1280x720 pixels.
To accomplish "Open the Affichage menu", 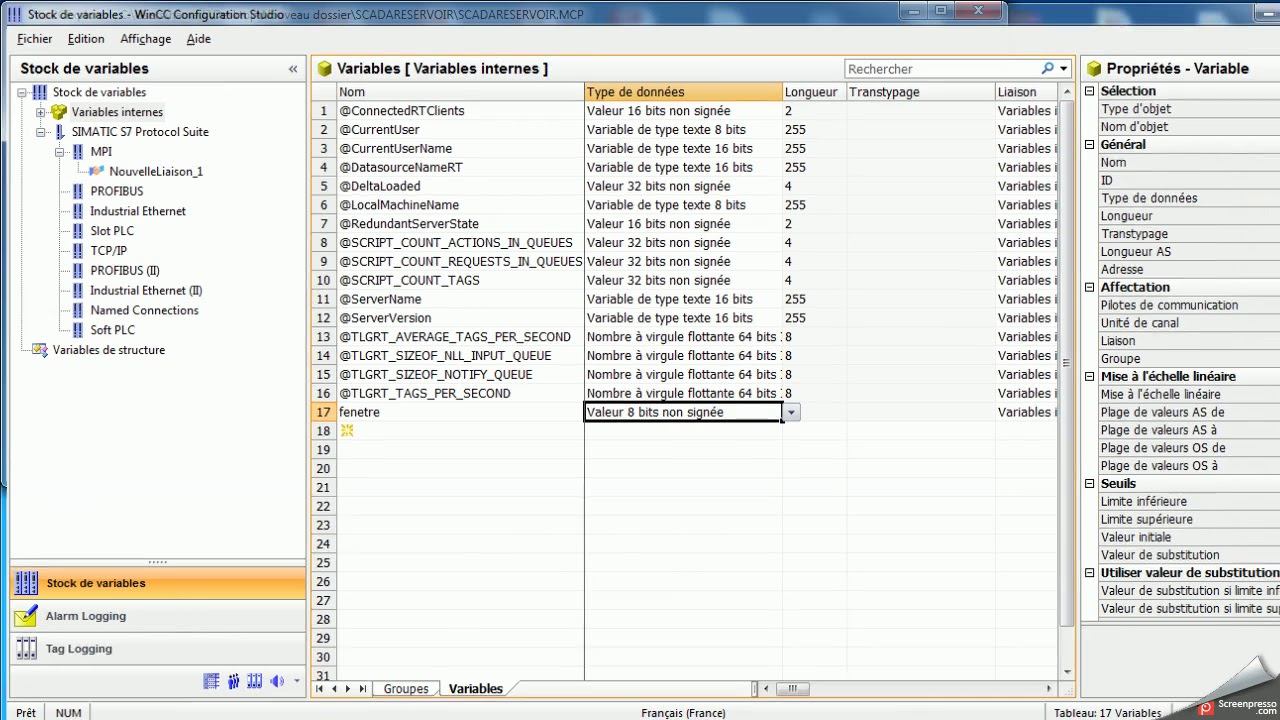I will point(146,39).
